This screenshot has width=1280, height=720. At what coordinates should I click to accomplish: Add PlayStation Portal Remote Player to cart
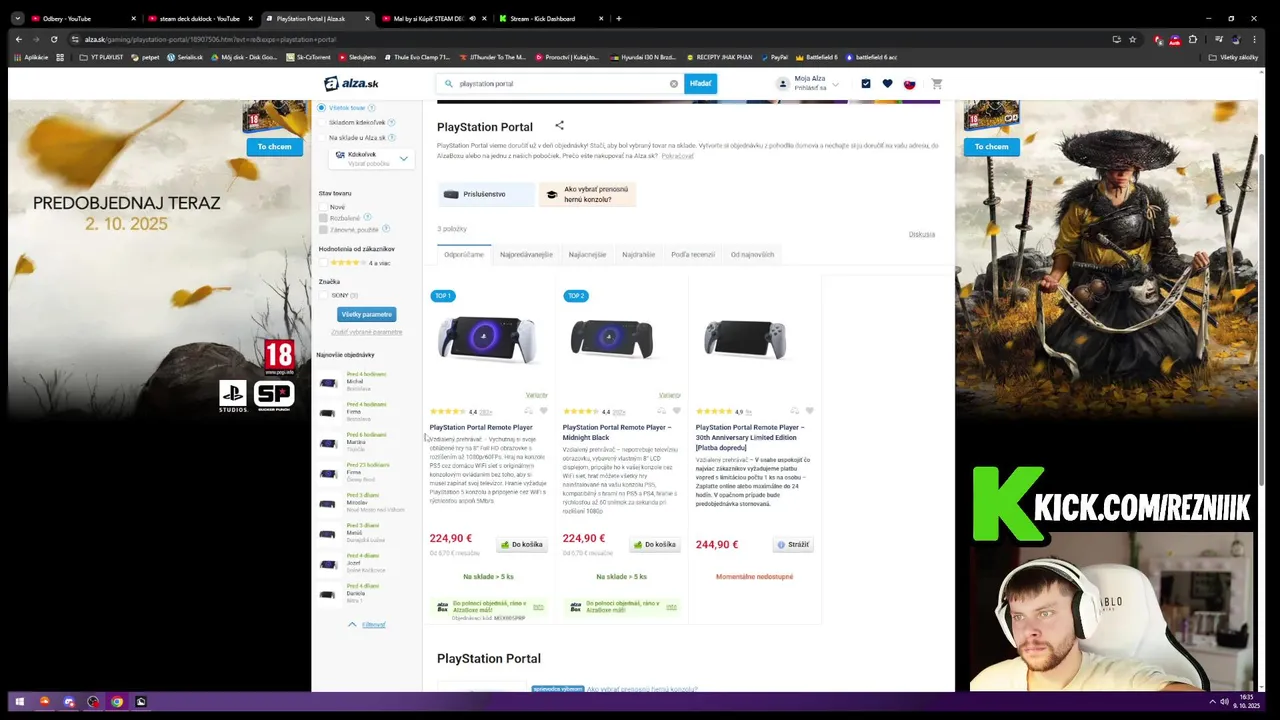(x=522, y=545)
